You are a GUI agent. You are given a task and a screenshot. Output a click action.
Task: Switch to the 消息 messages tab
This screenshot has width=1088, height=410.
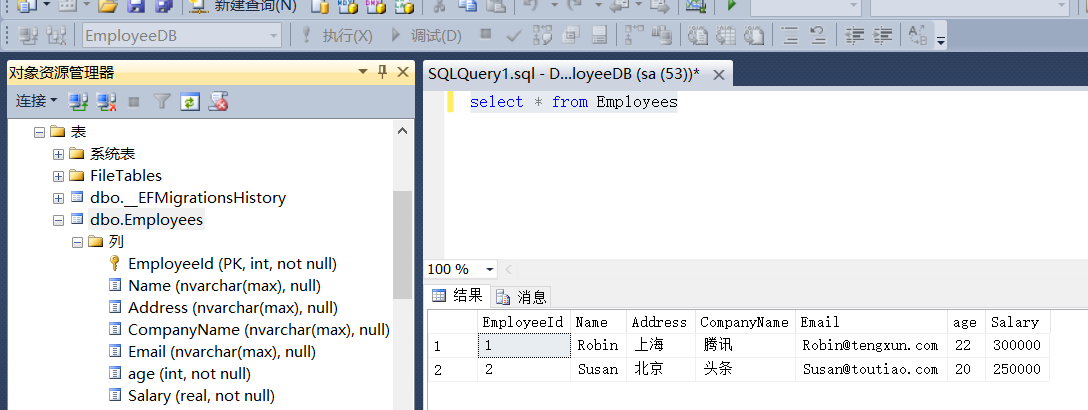522,297
